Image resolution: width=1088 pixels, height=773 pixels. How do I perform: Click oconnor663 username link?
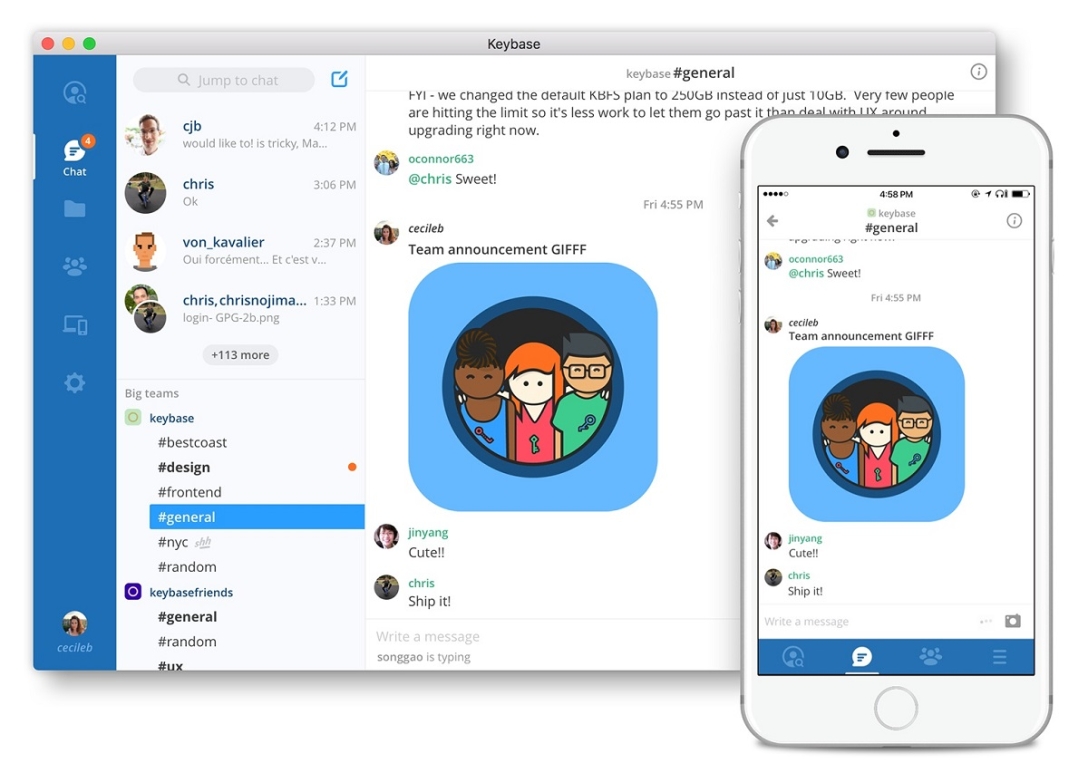pos(441,159)
